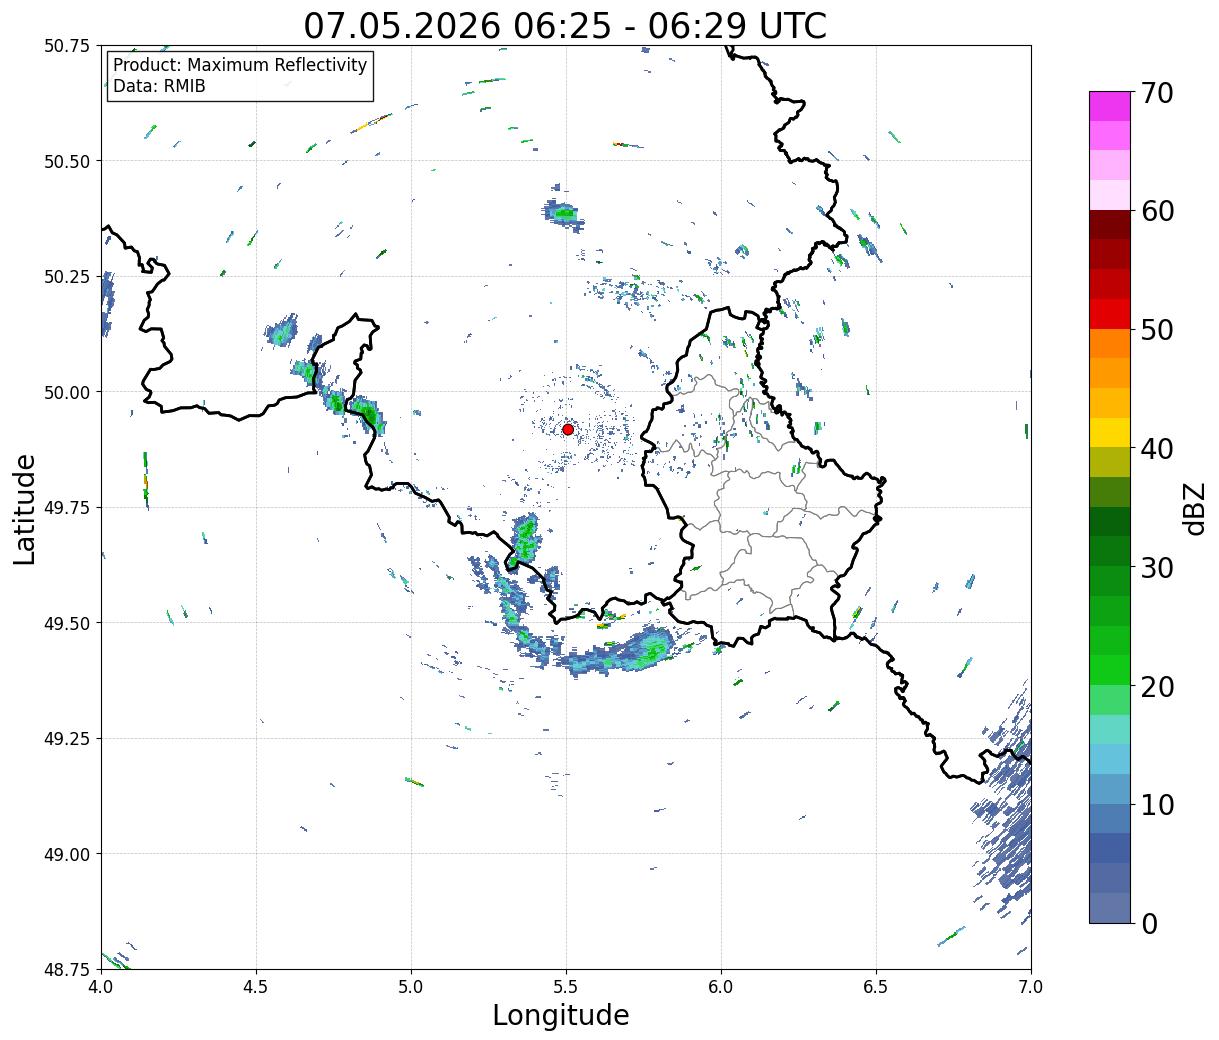This screenshot has height=1040, width=1219.
Task: Click the 4.0 longitude tick label
Action: 101,987
